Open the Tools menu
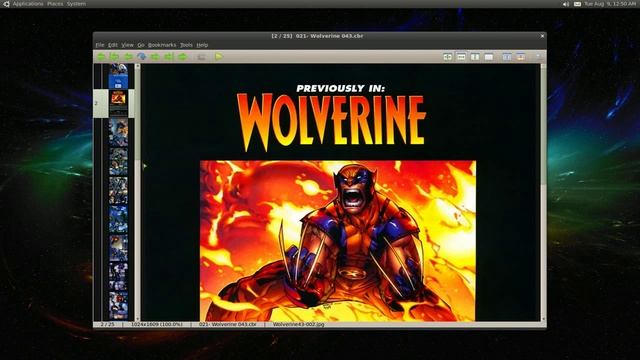The height and width of the screenshot is (360, 640). (x=186, y=45)
